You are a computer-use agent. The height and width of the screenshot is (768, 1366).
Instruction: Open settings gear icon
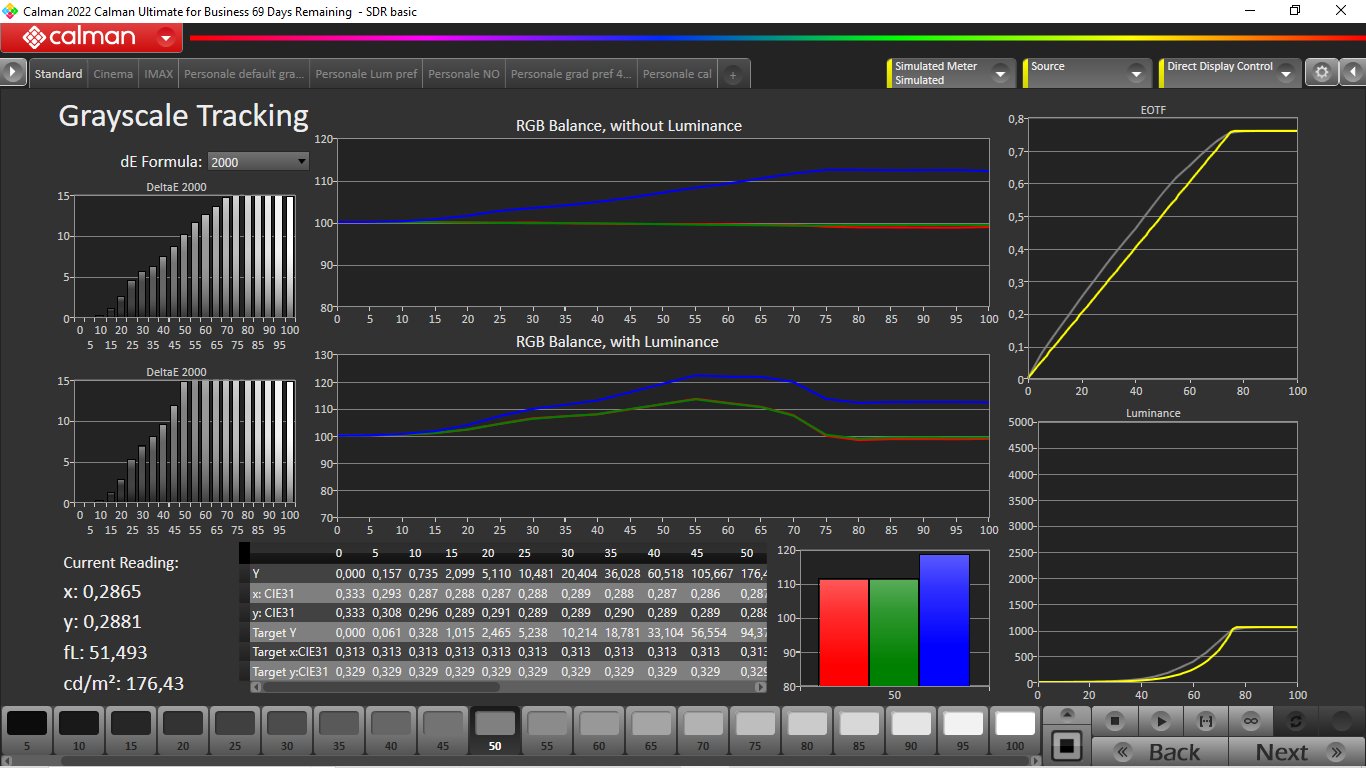[1322, 73]
